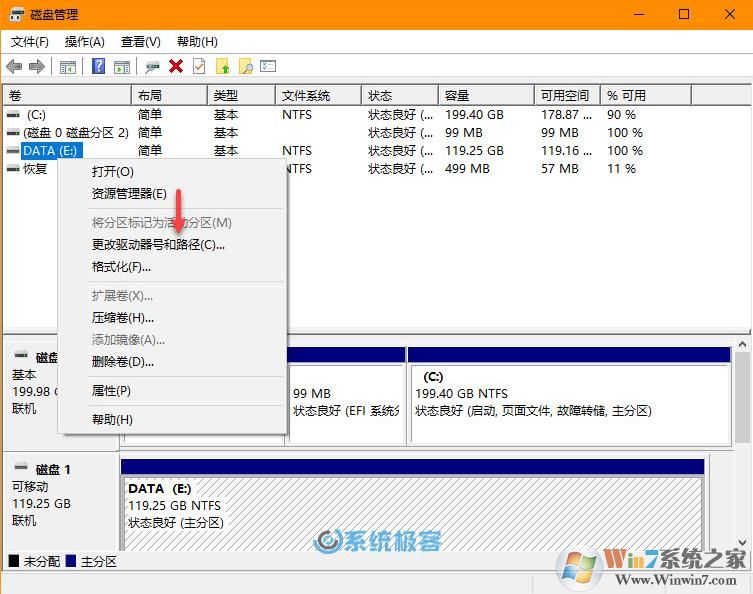
Task: Click the show/hide console tree icon
Action: coord(67,66)
